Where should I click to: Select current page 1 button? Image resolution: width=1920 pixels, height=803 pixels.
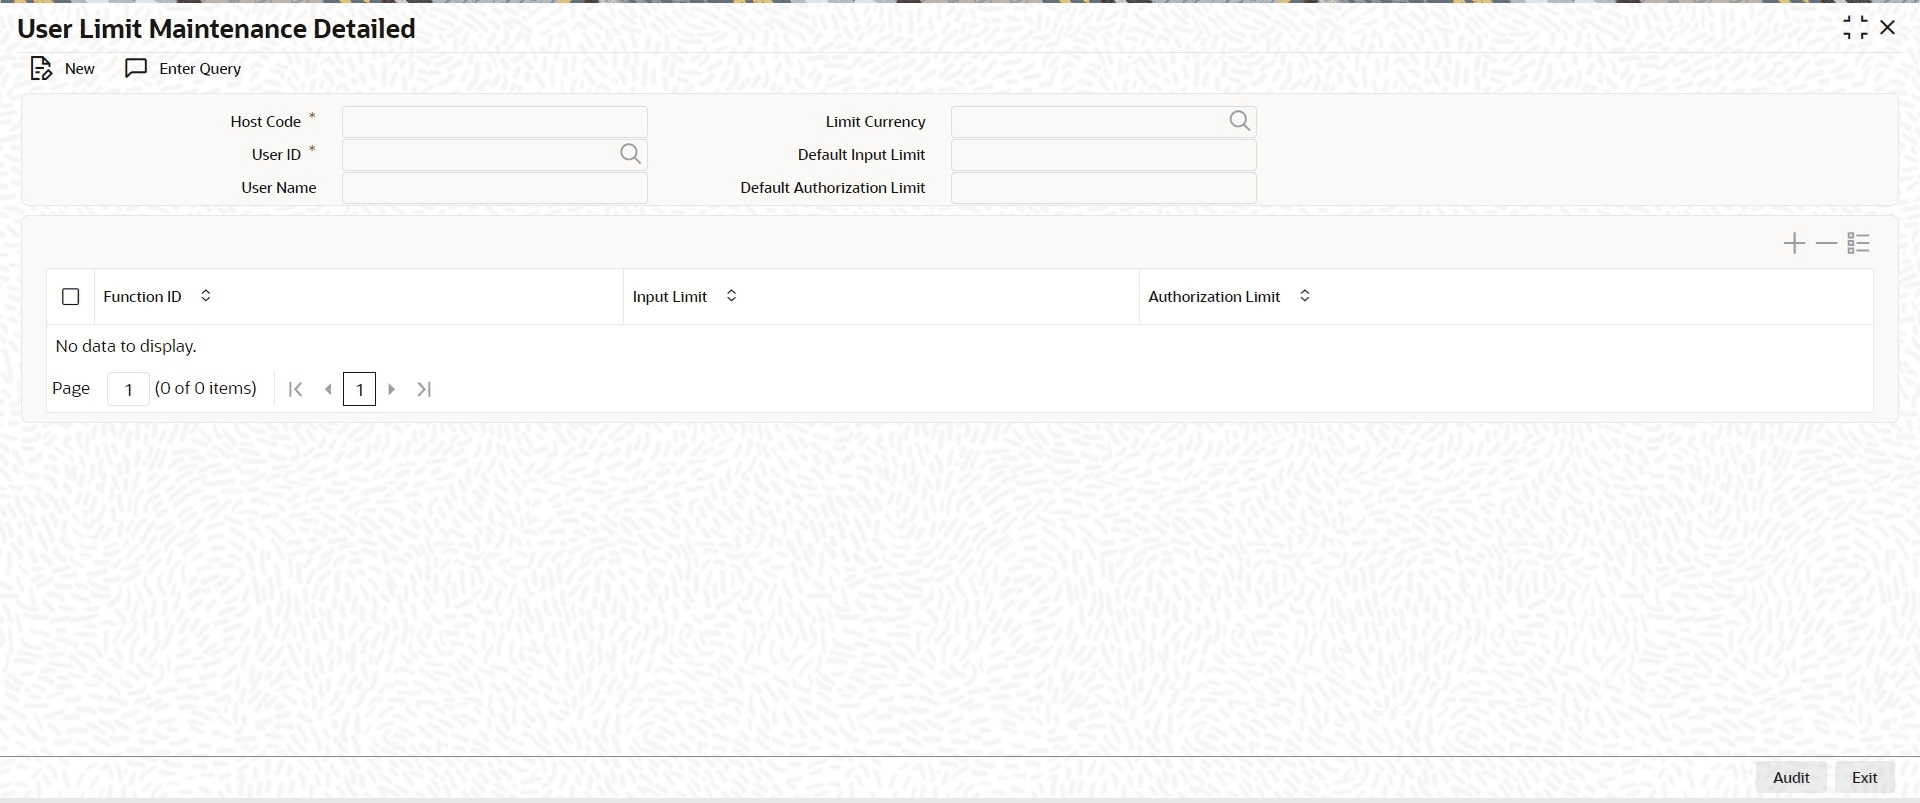[x=359, y=389]
